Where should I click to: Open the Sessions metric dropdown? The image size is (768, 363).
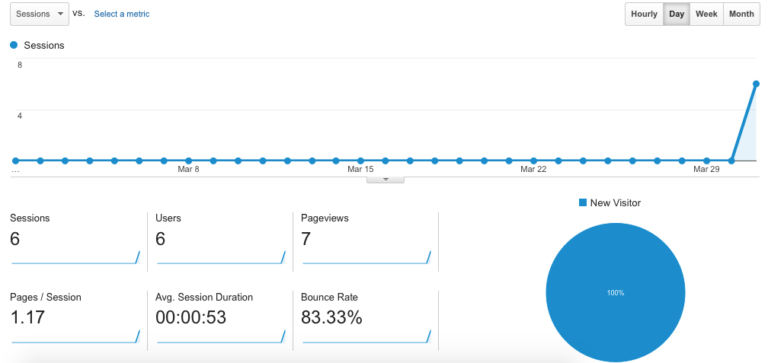[x=39, y=14]
